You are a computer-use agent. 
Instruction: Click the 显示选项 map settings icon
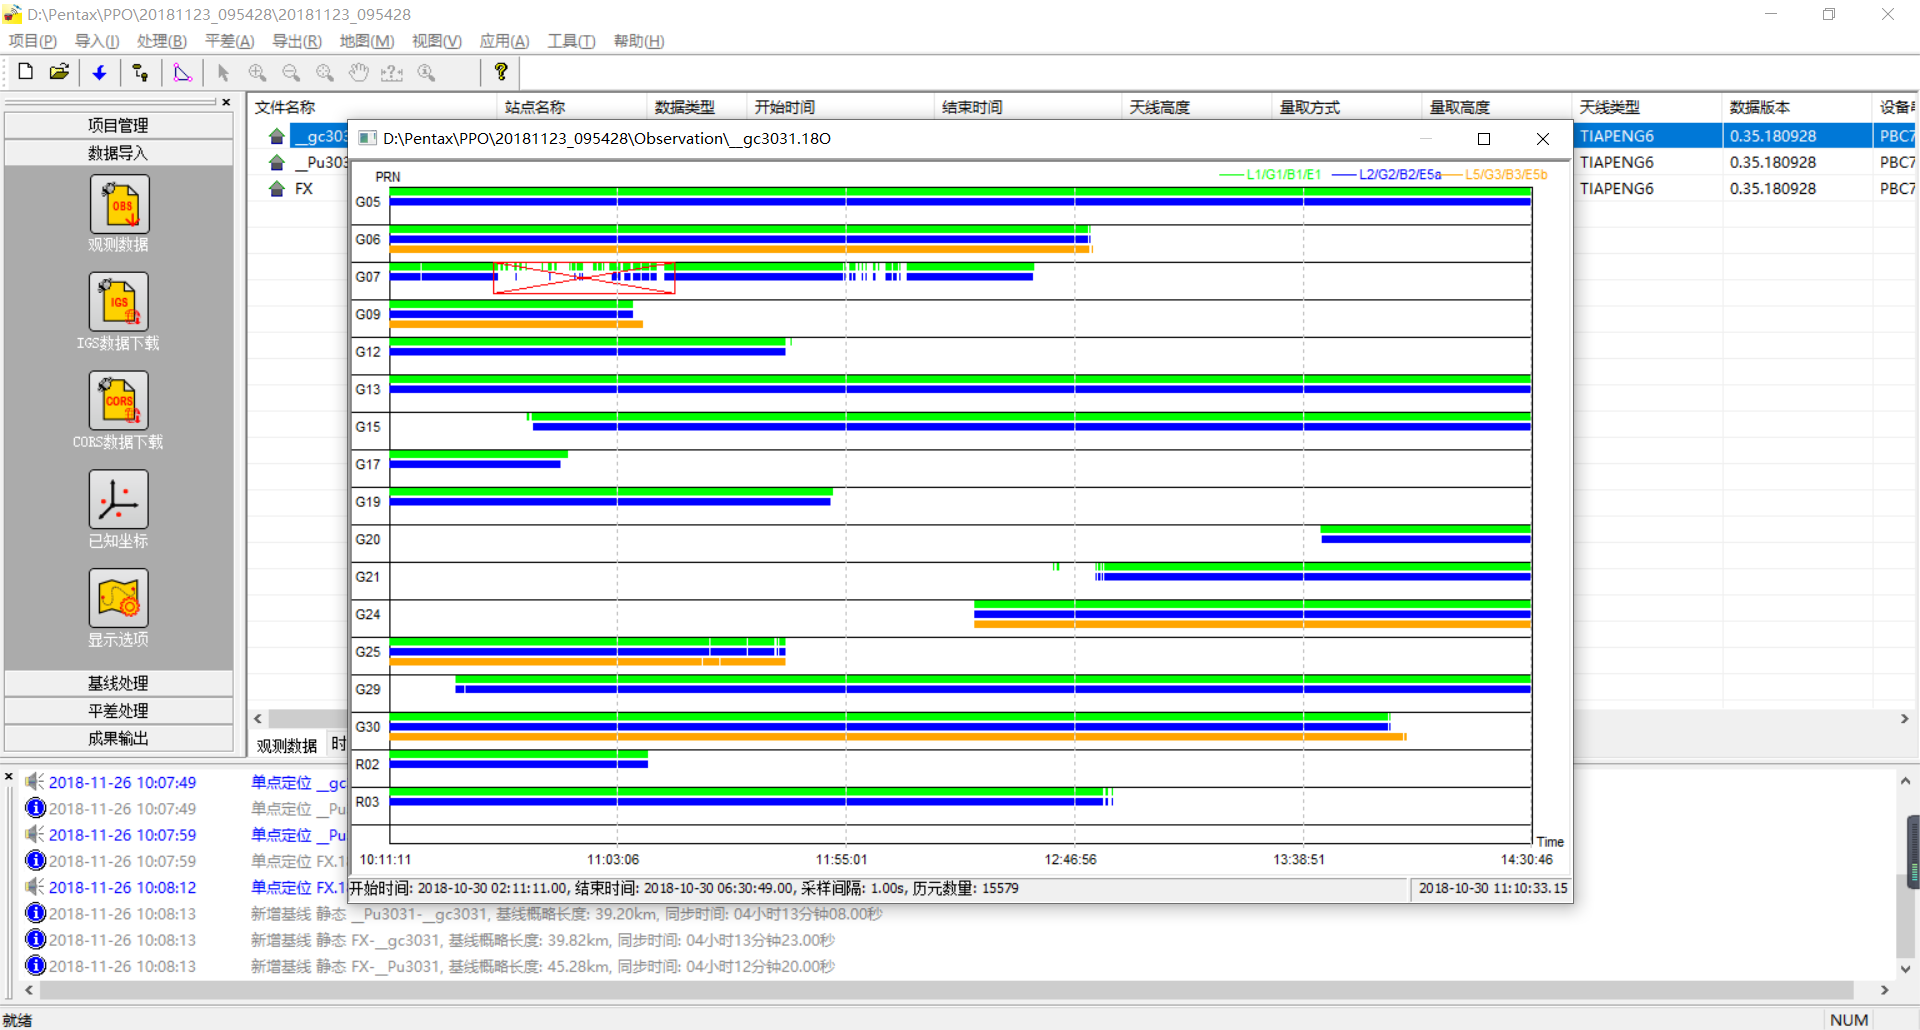point(119,598)
